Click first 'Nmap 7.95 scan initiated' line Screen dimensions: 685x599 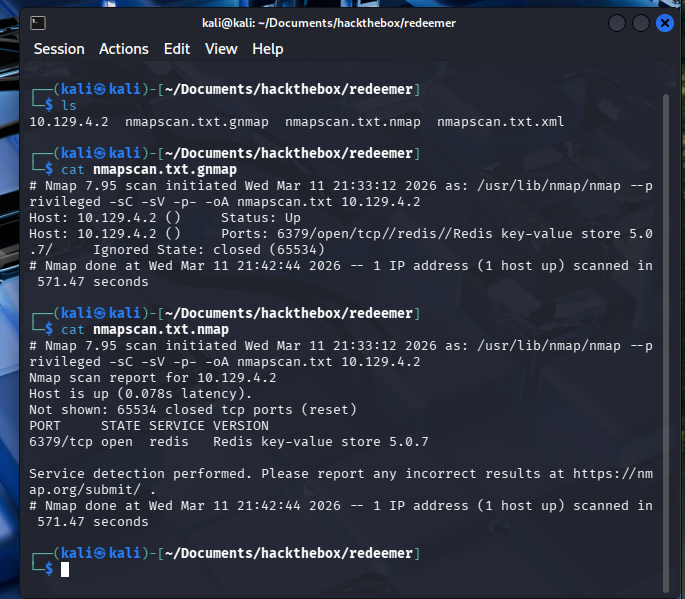point(341,185)
